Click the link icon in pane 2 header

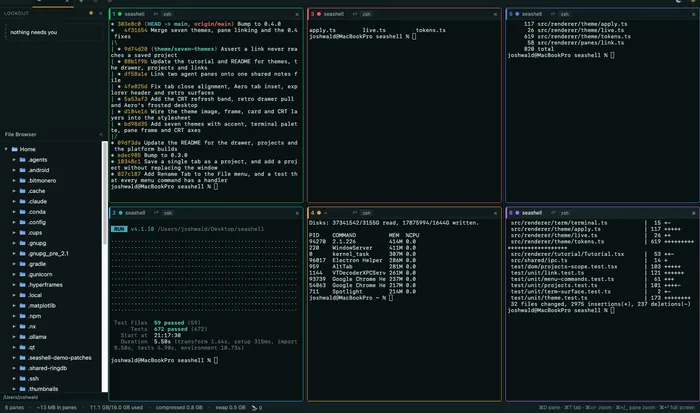coord(156,213)
